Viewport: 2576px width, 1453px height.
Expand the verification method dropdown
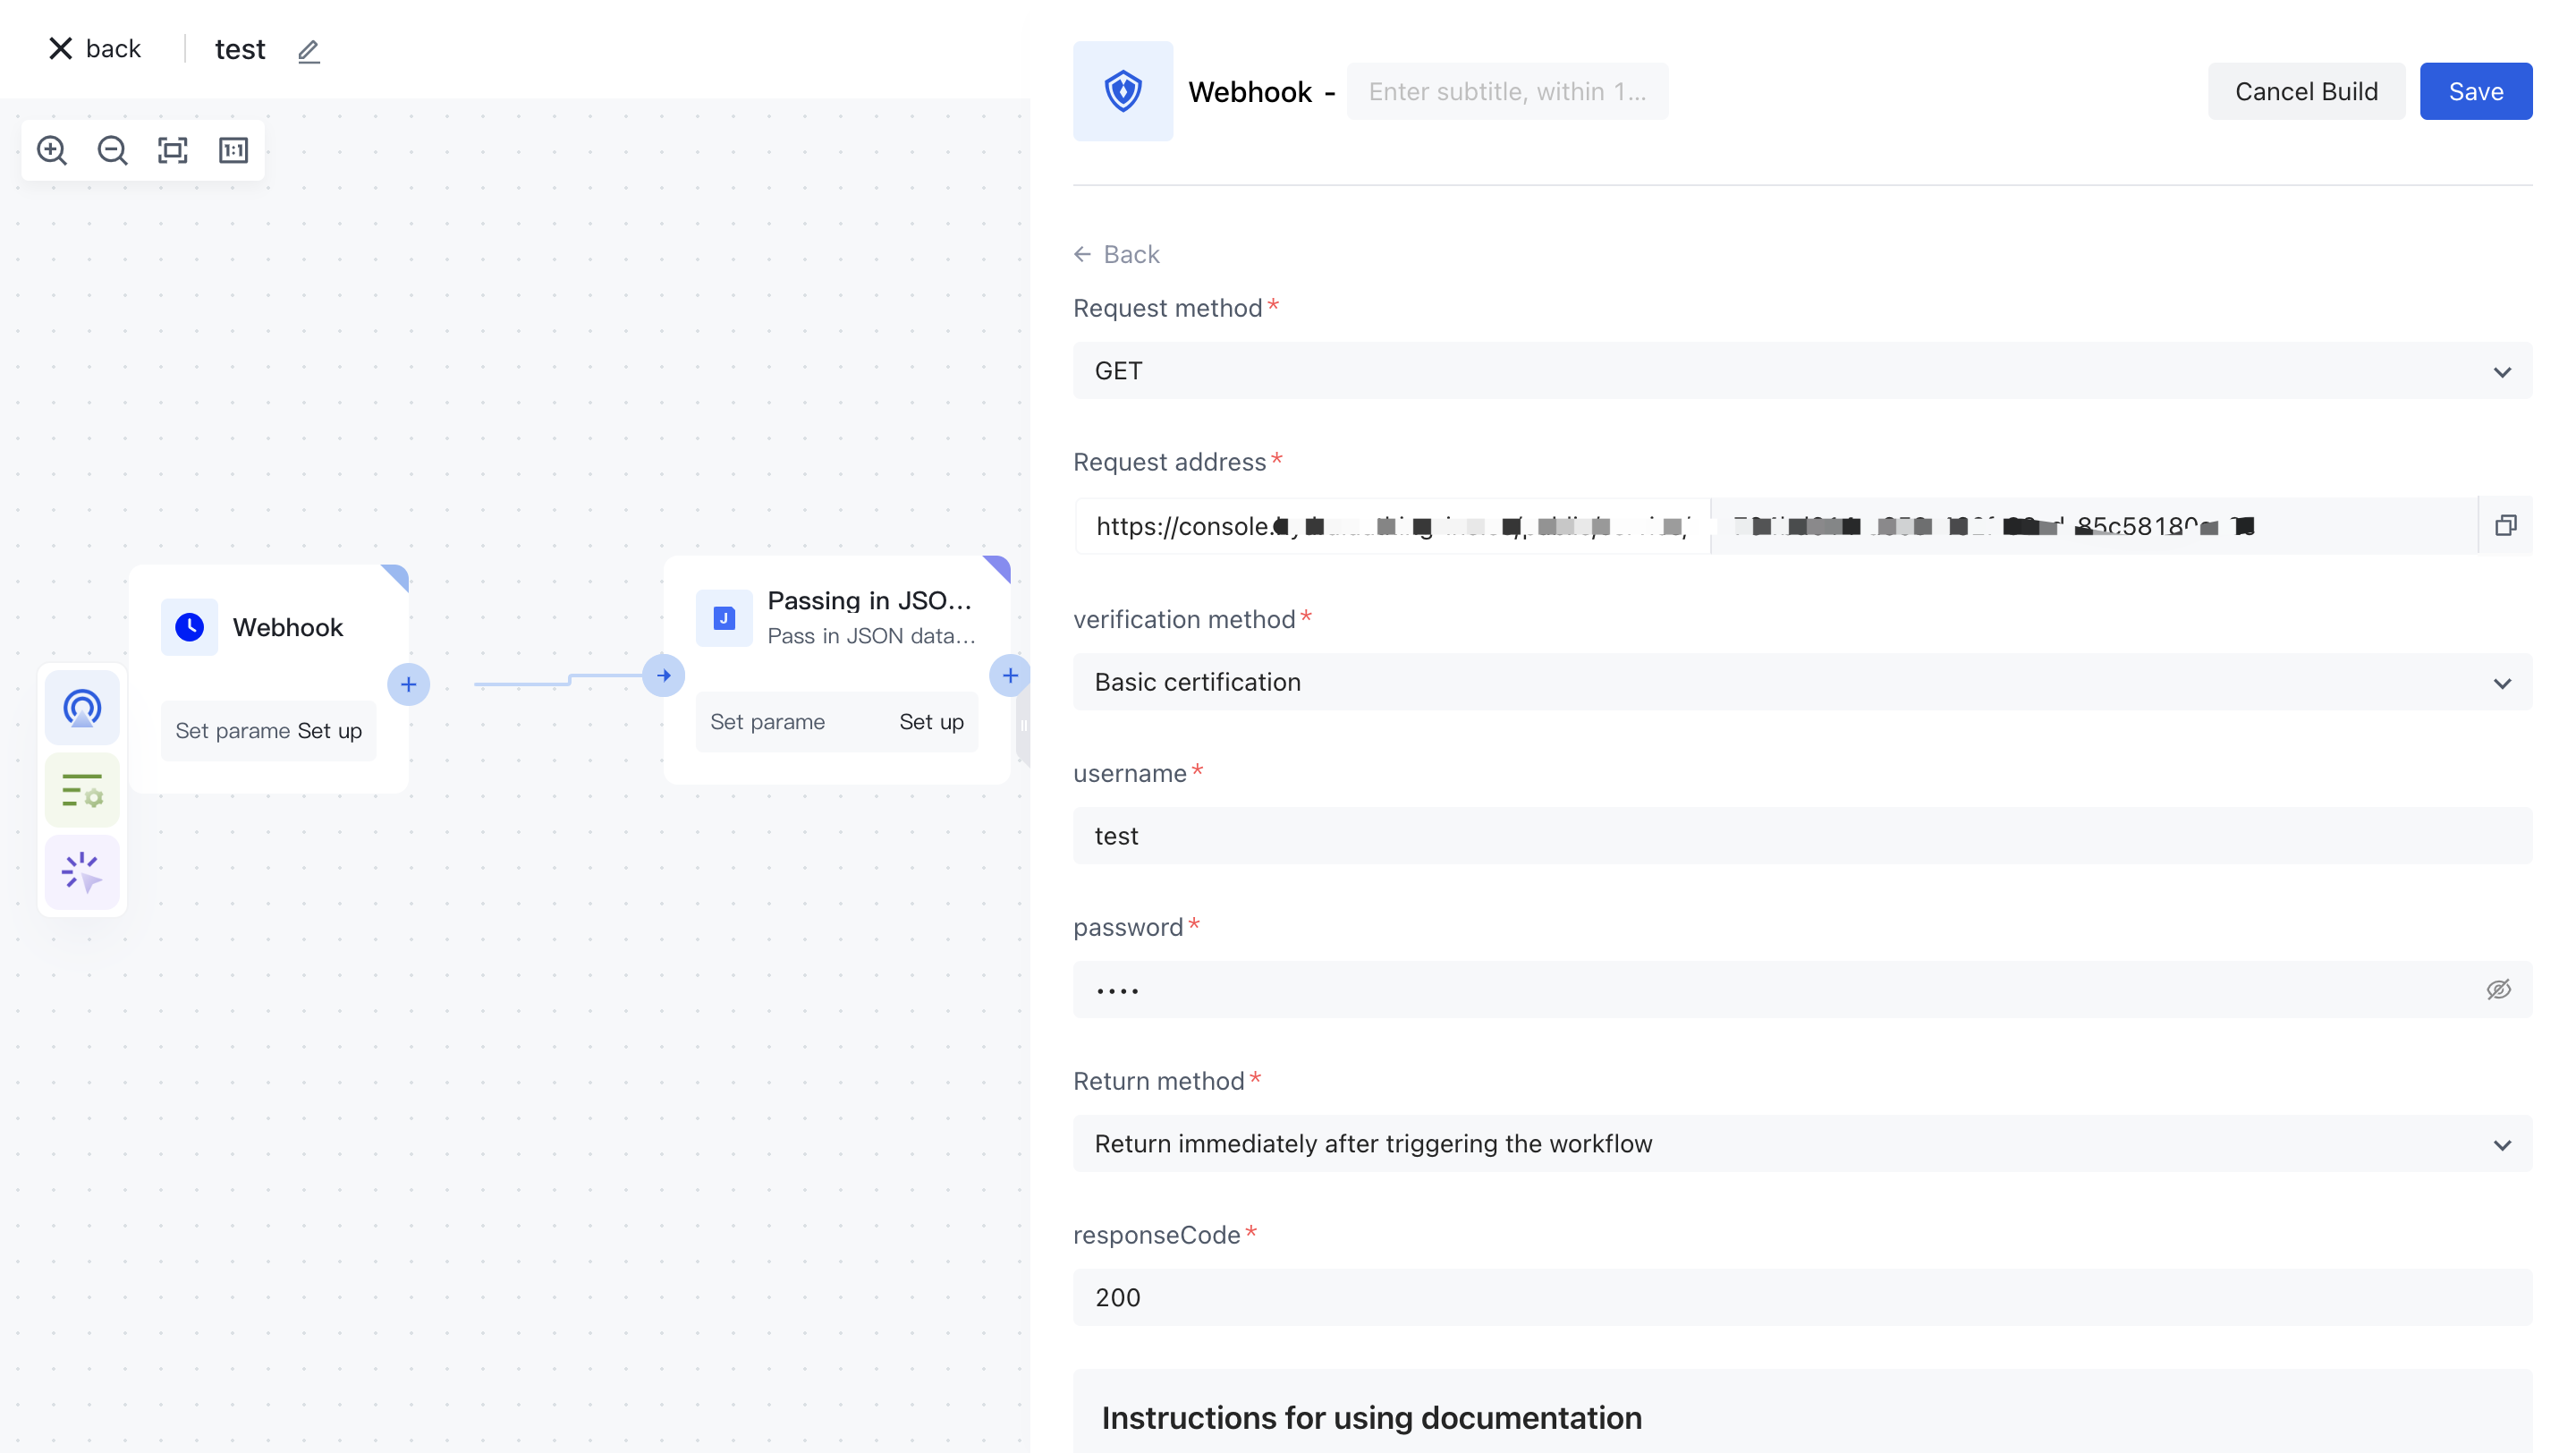(1801, 682)
